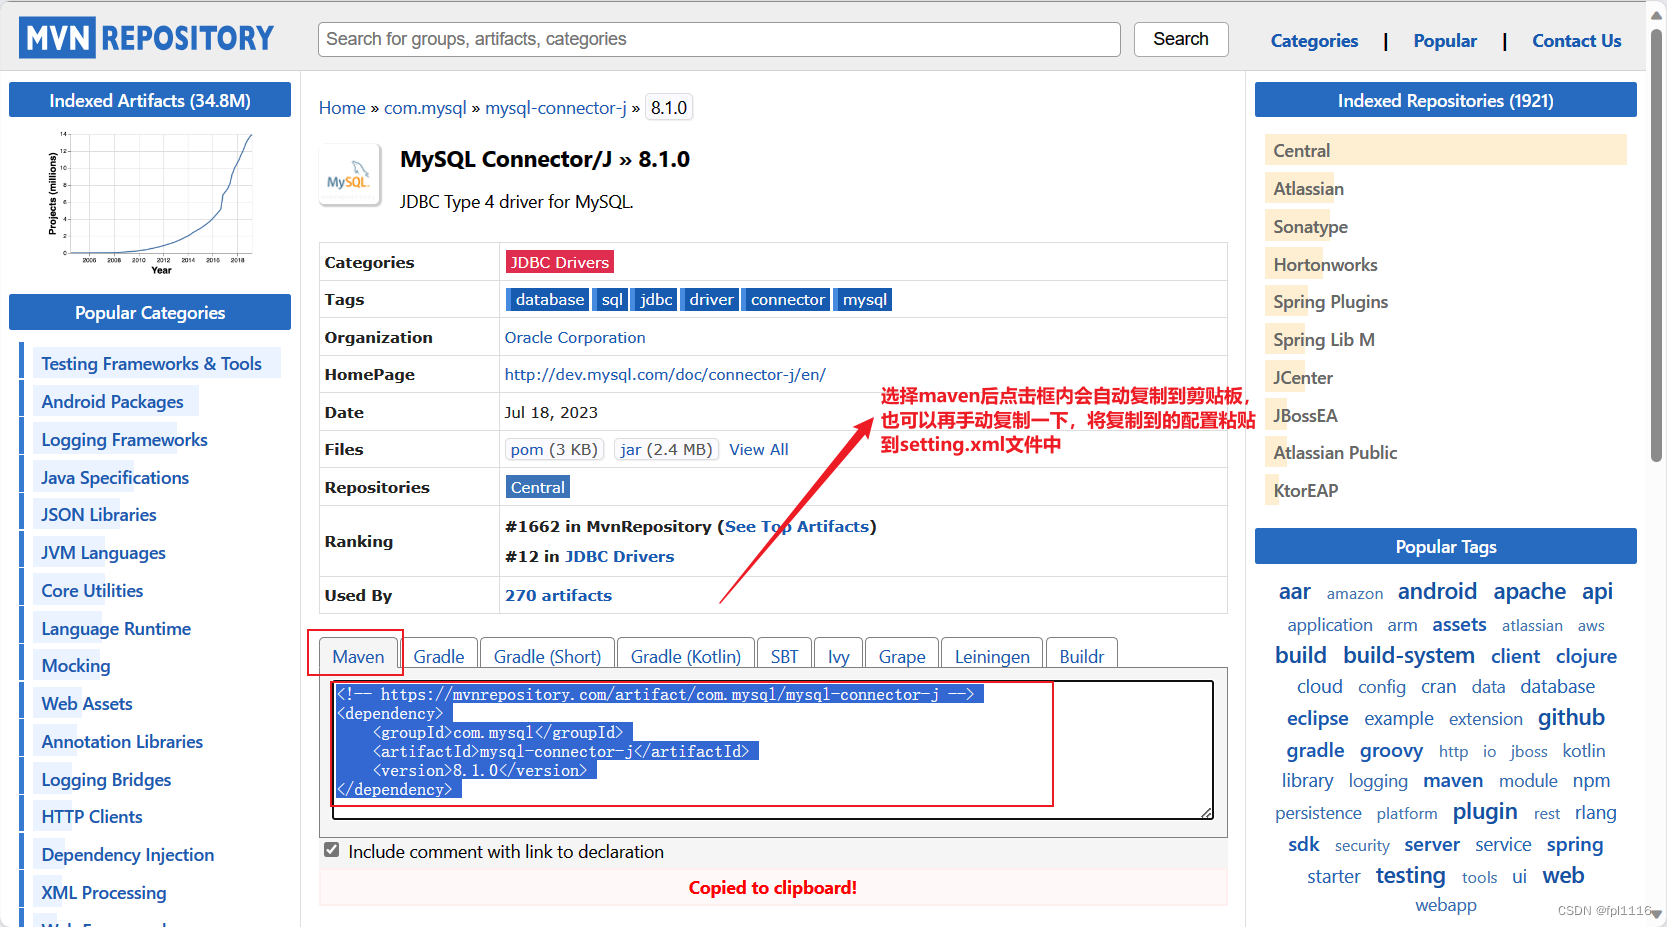Click the connector tag

tap(787, 299)
